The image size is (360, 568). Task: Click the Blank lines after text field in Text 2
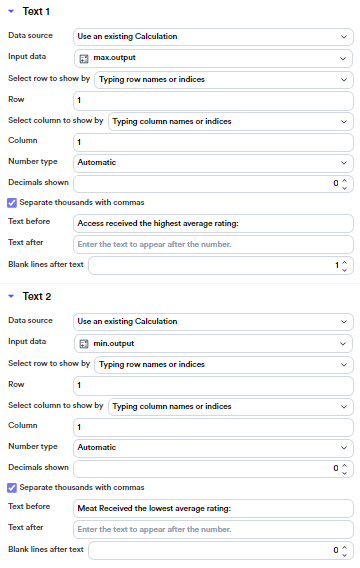[221, 551]
